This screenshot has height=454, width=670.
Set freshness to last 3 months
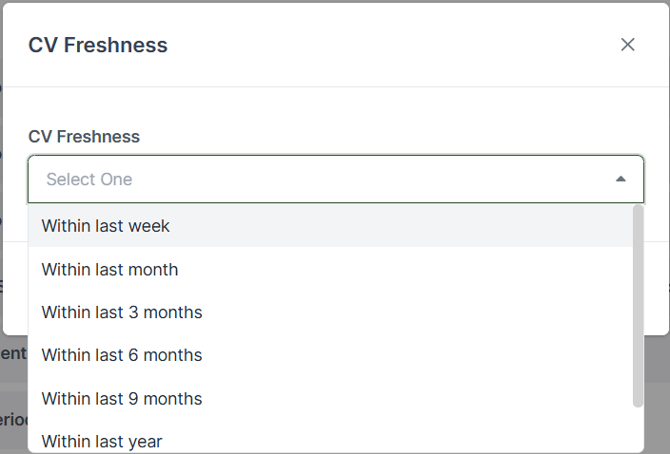point(122,312)
